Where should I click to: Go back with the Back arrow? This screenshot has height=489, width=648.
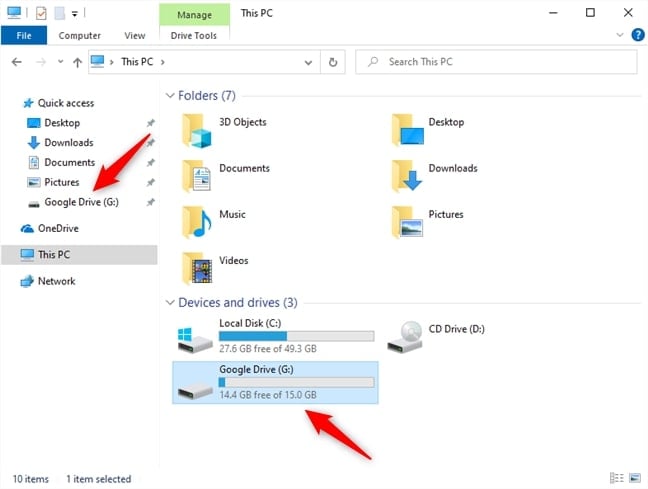(x=17, y=62)
